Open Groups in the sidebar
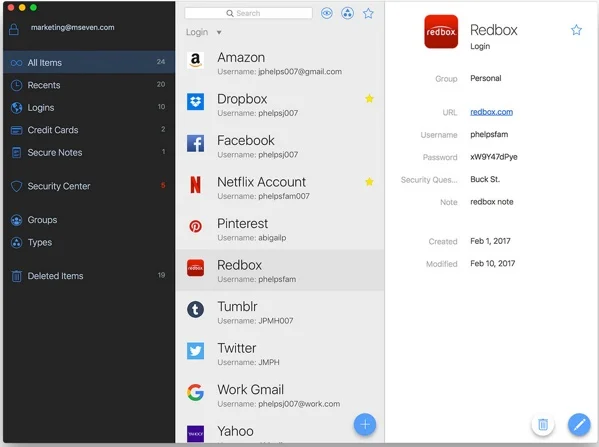Viewport: 599px width, 447px height. 89,220
